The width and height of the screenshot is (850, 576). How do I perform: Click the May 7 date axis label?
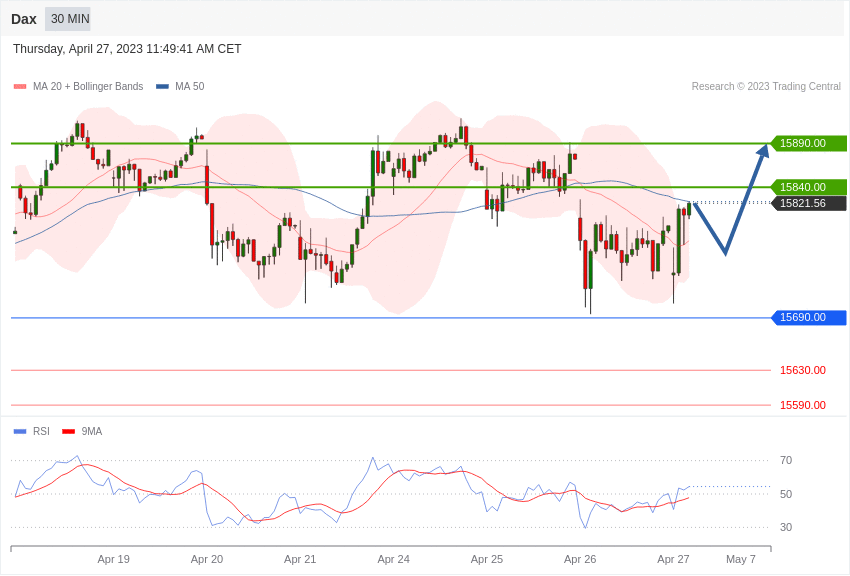click(740, 559)
